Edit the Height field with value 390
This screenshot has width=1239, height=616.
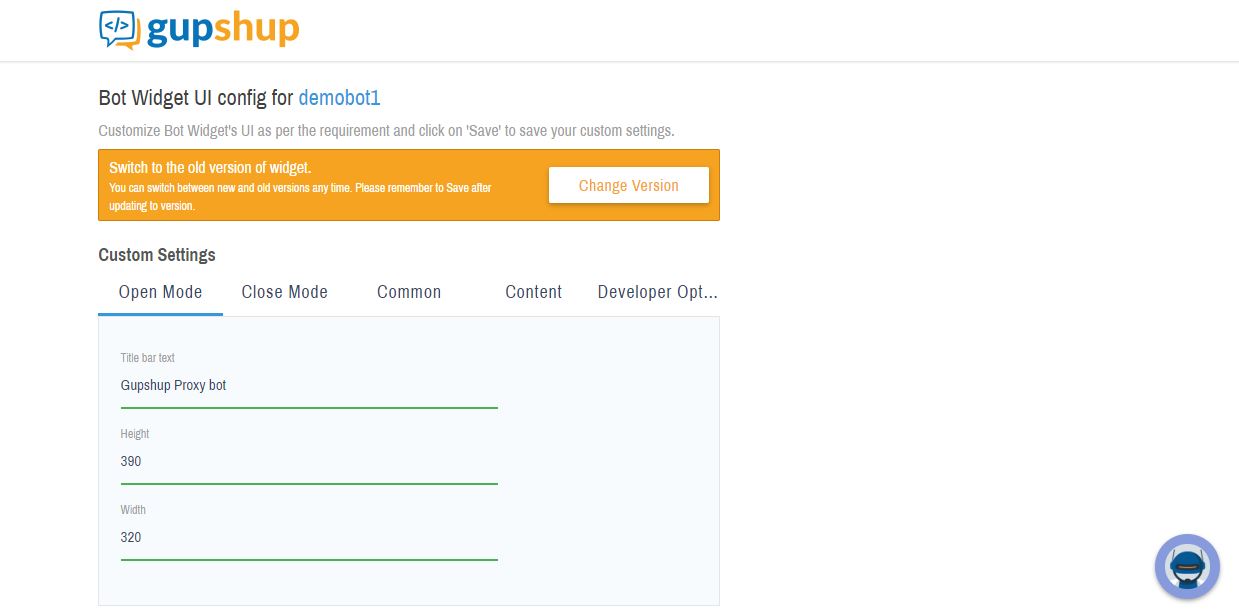click(x=309, y=461)
